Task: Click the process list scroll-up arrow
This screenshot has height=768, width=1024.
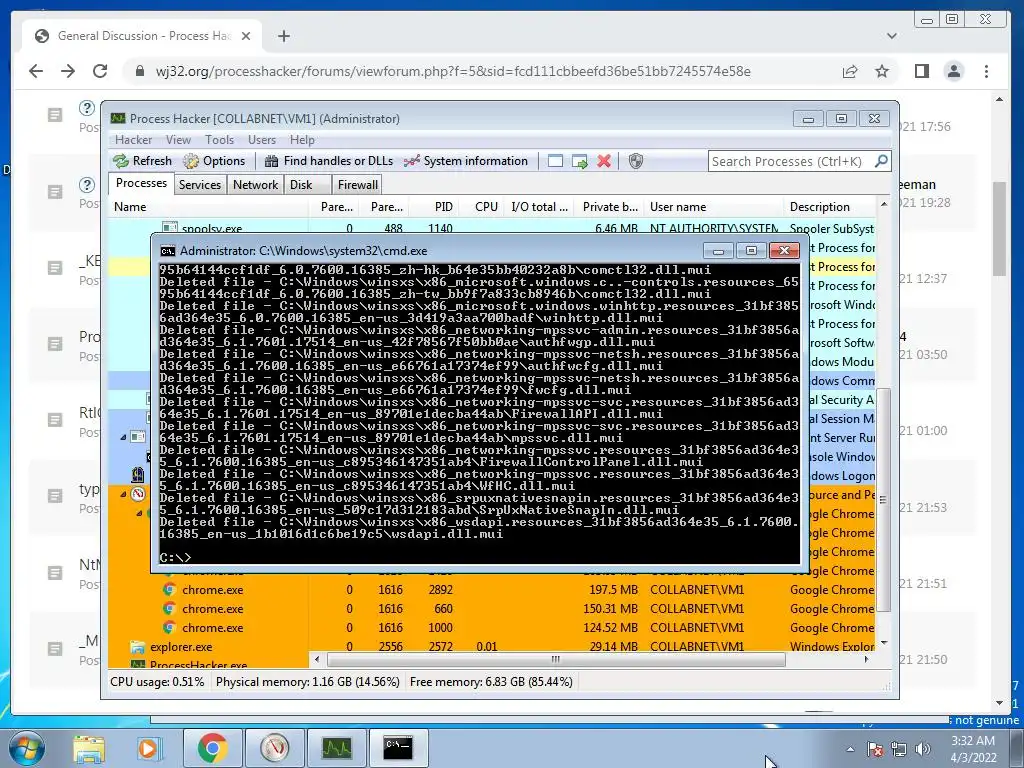Action: pyautogui.click(x=883, y=204)
